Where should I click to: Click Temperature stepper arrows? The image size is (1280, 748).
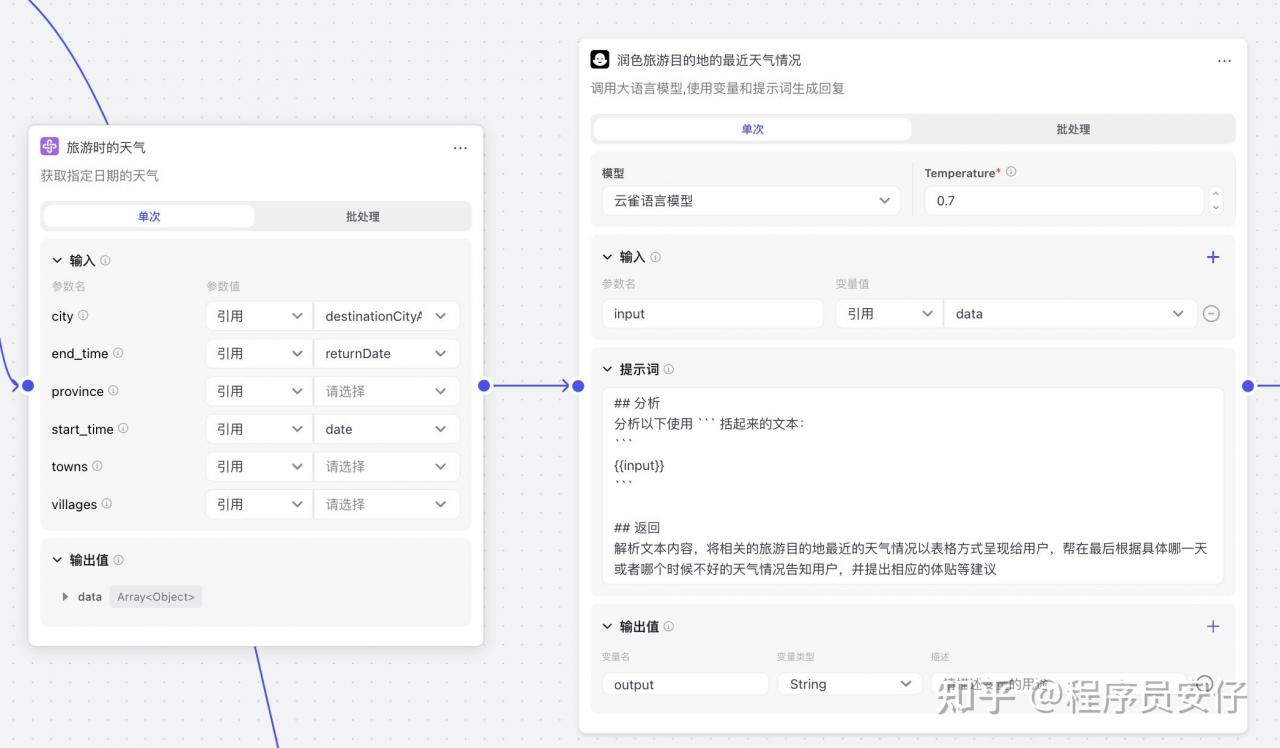1216,201
